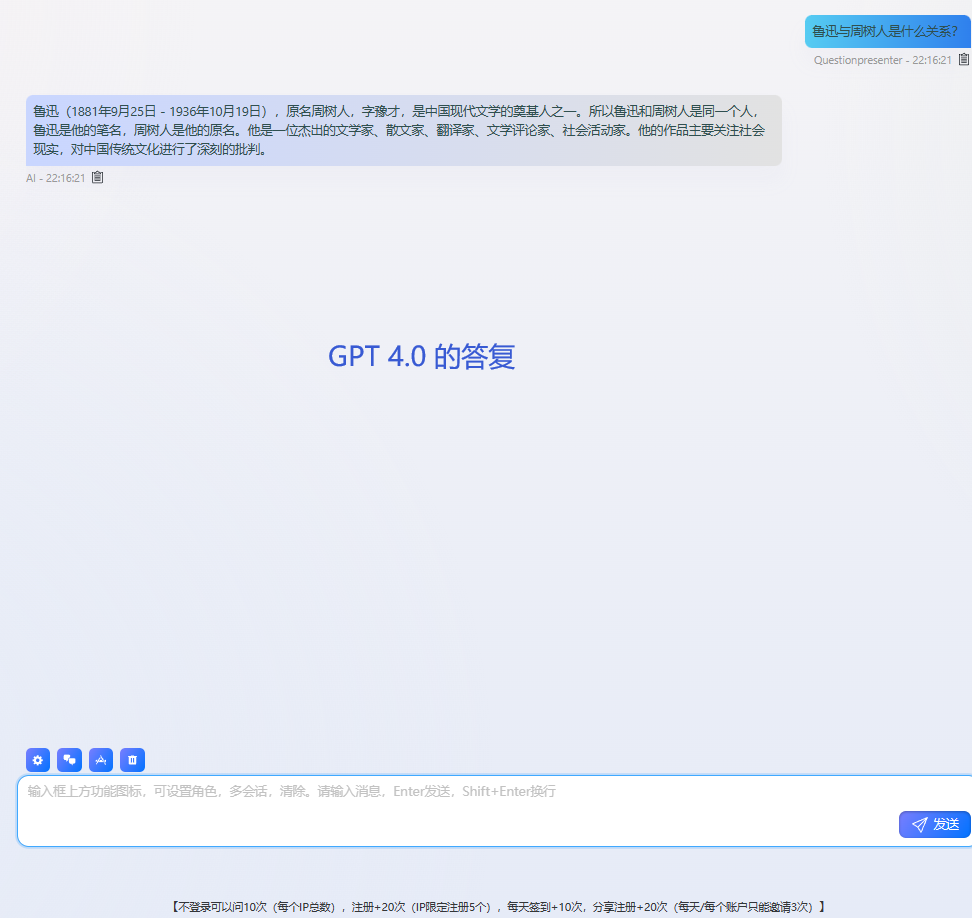
Task: Click the 'Questionpresenter - 22:16:21' label
Action: coord(882,60)
